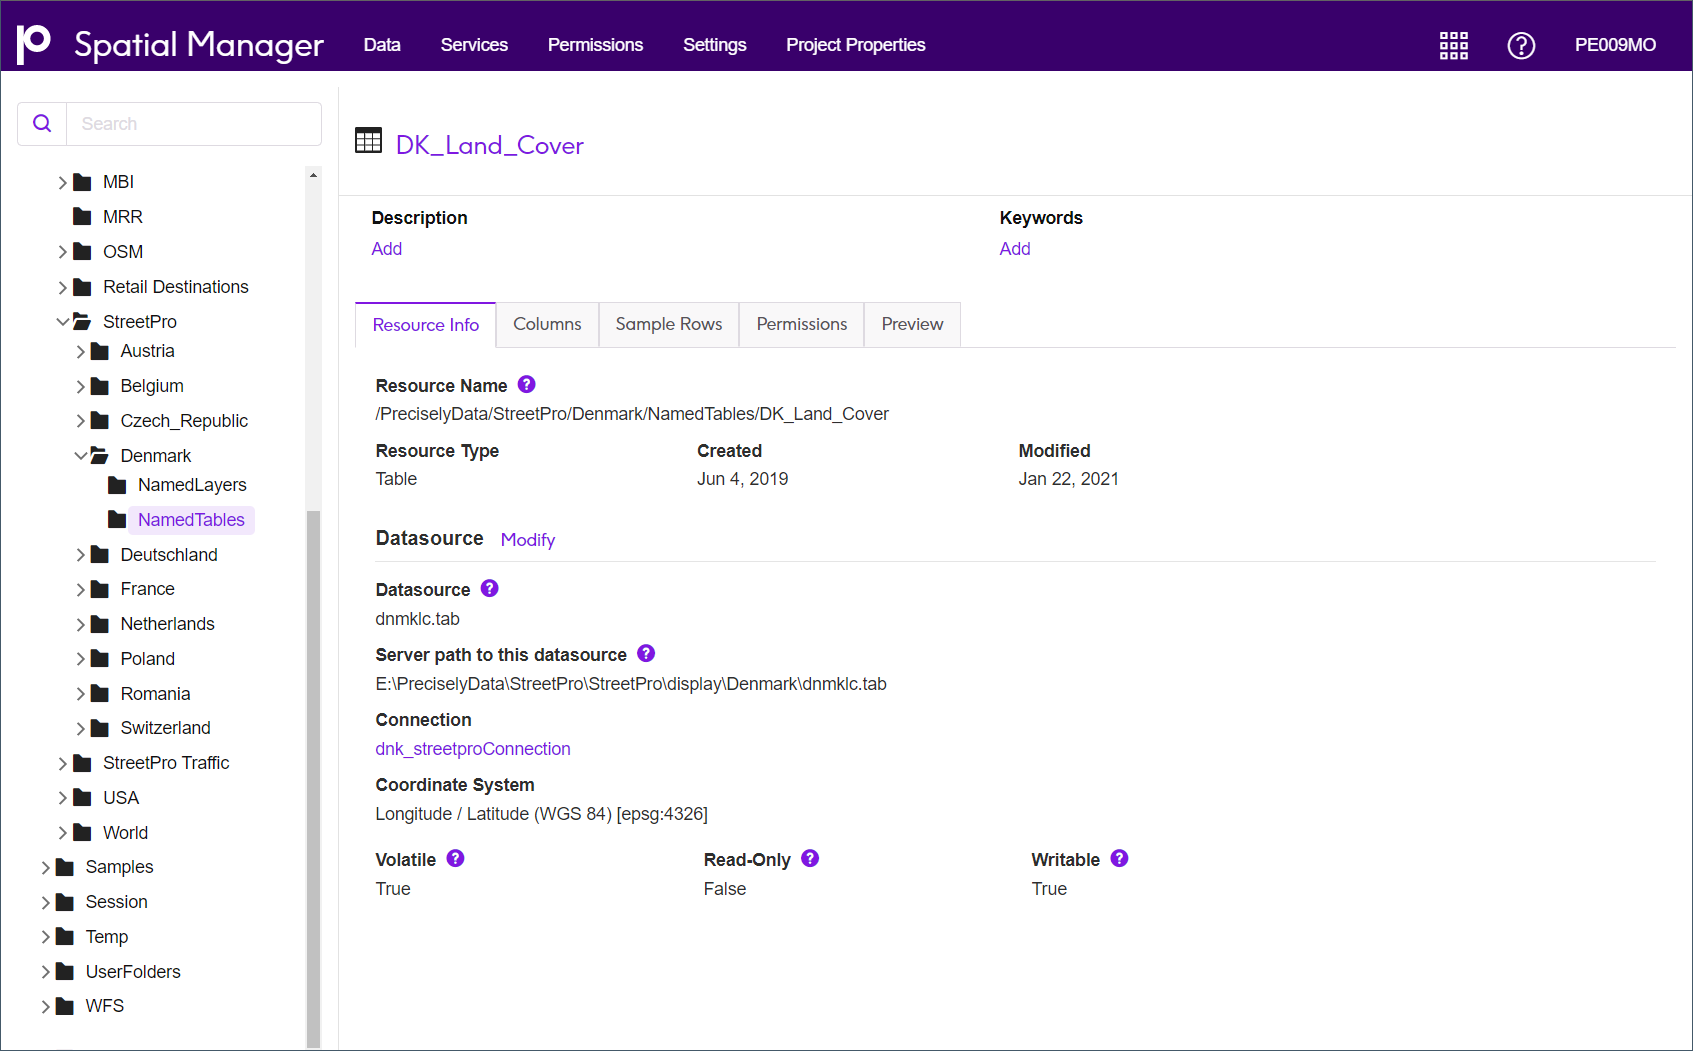Click the Precisely logo icon
Image resolution: width=1693 pixels, height=1051 pixels.
pyautogui.click(x=34, y=44)
